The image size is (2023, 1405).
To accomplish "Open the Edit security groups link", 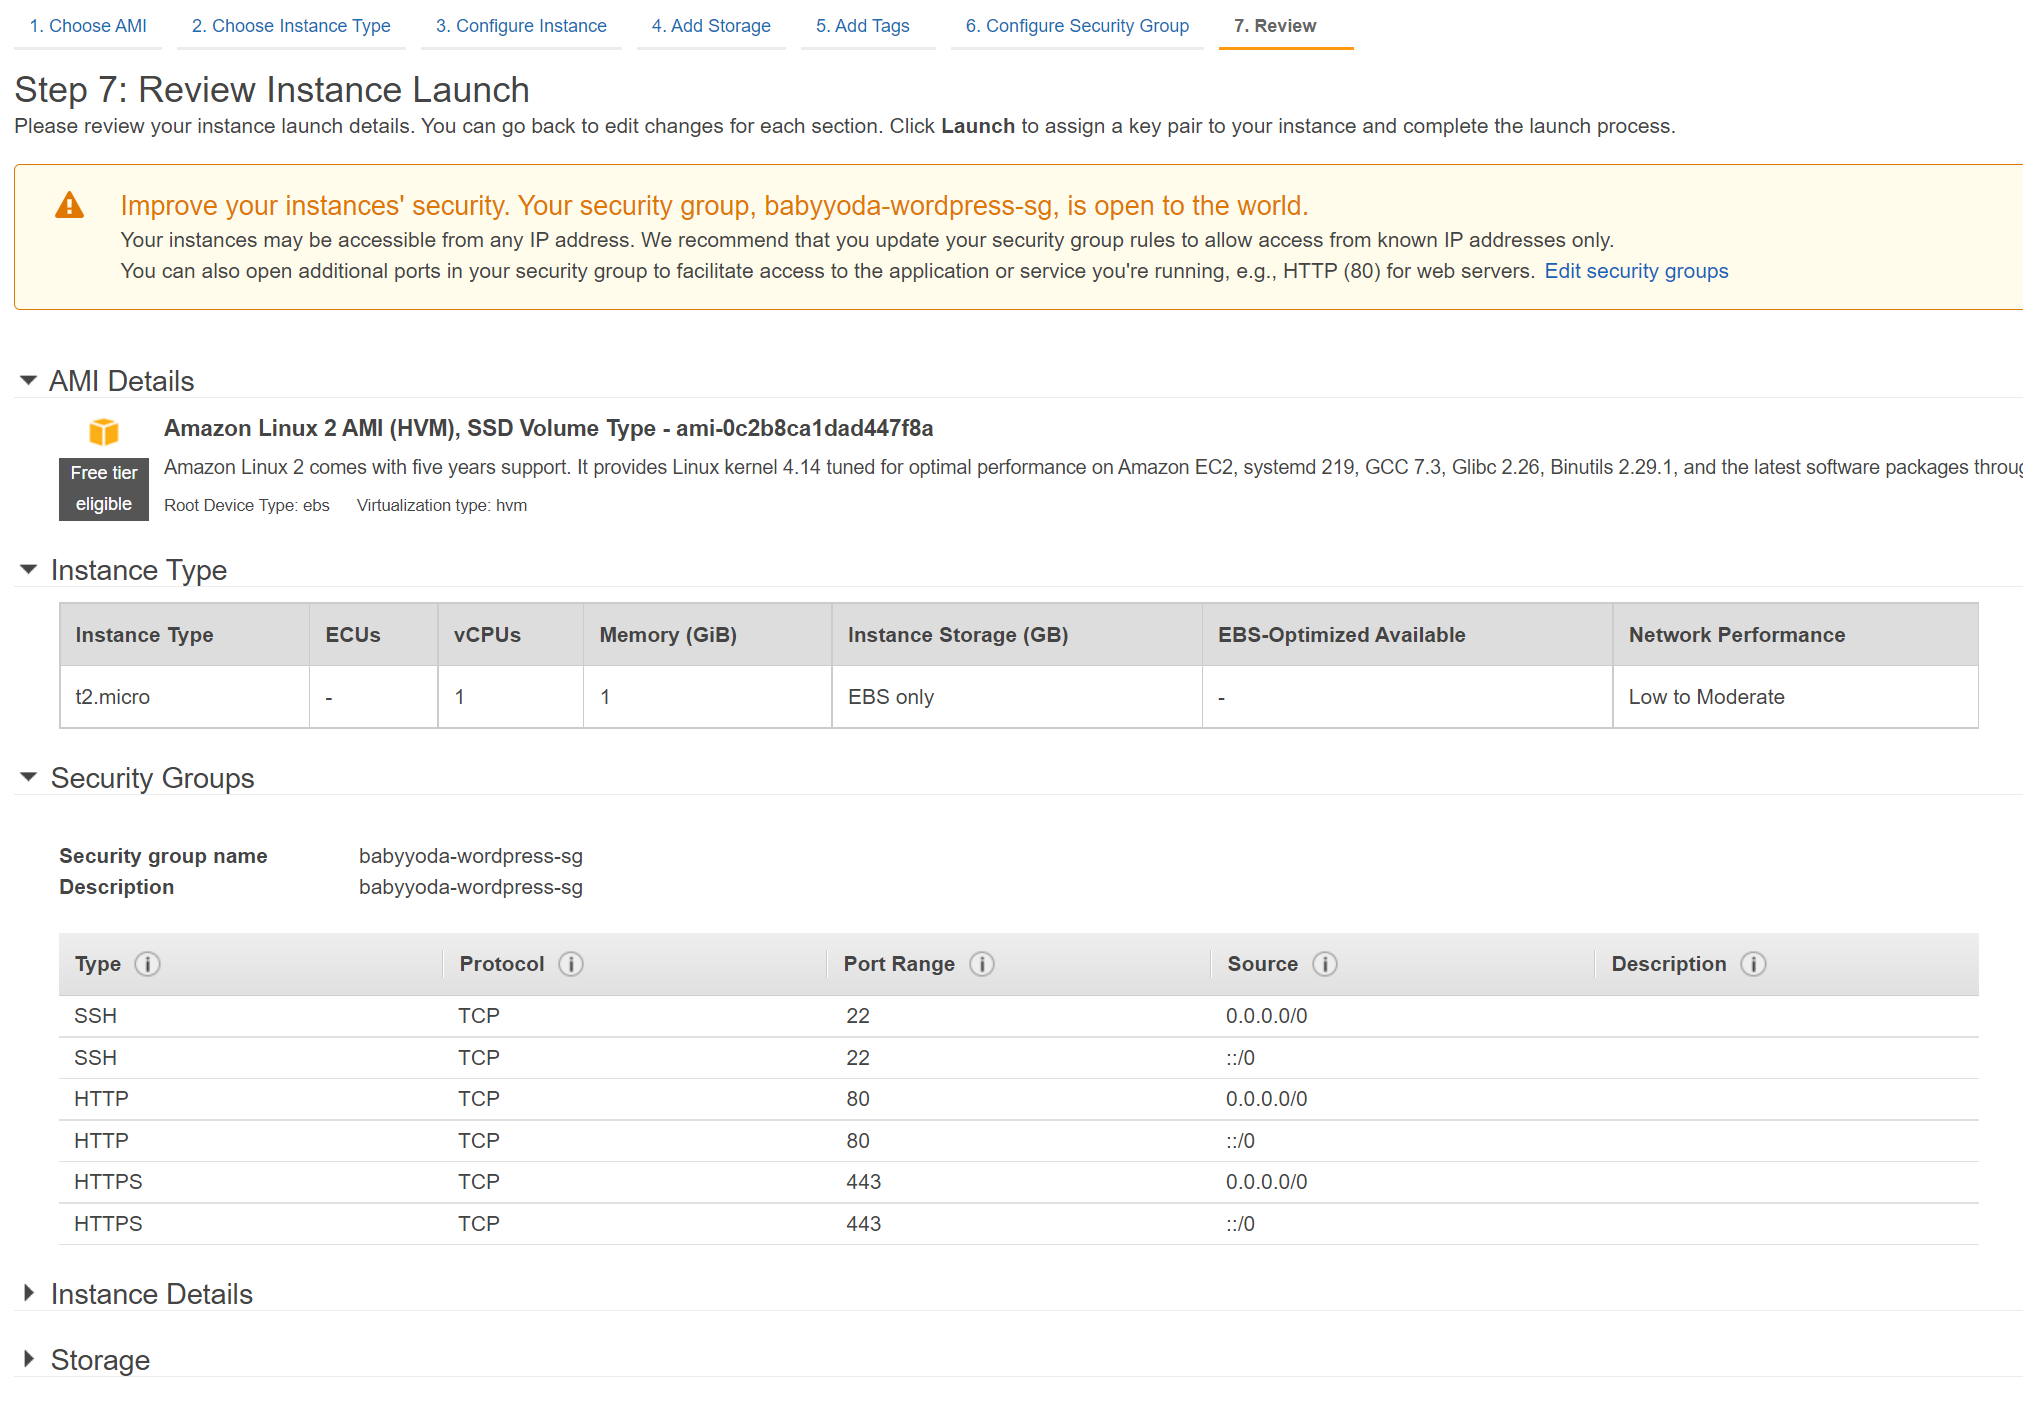I will pos(1636,271).
